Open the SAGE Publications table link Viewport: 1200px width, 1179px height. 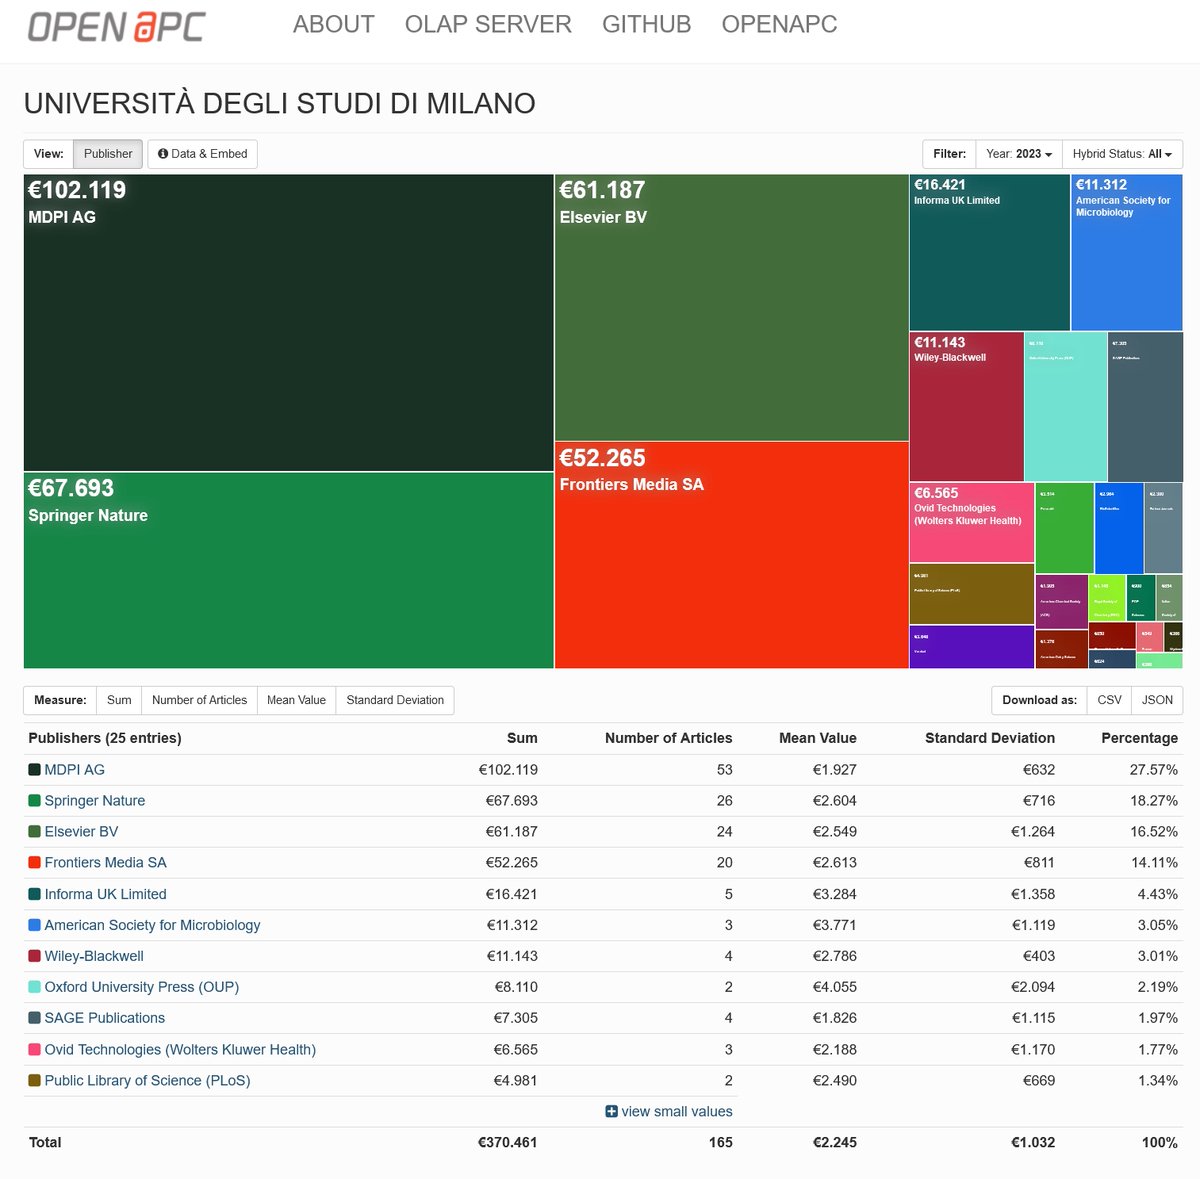coord(104,1018)
